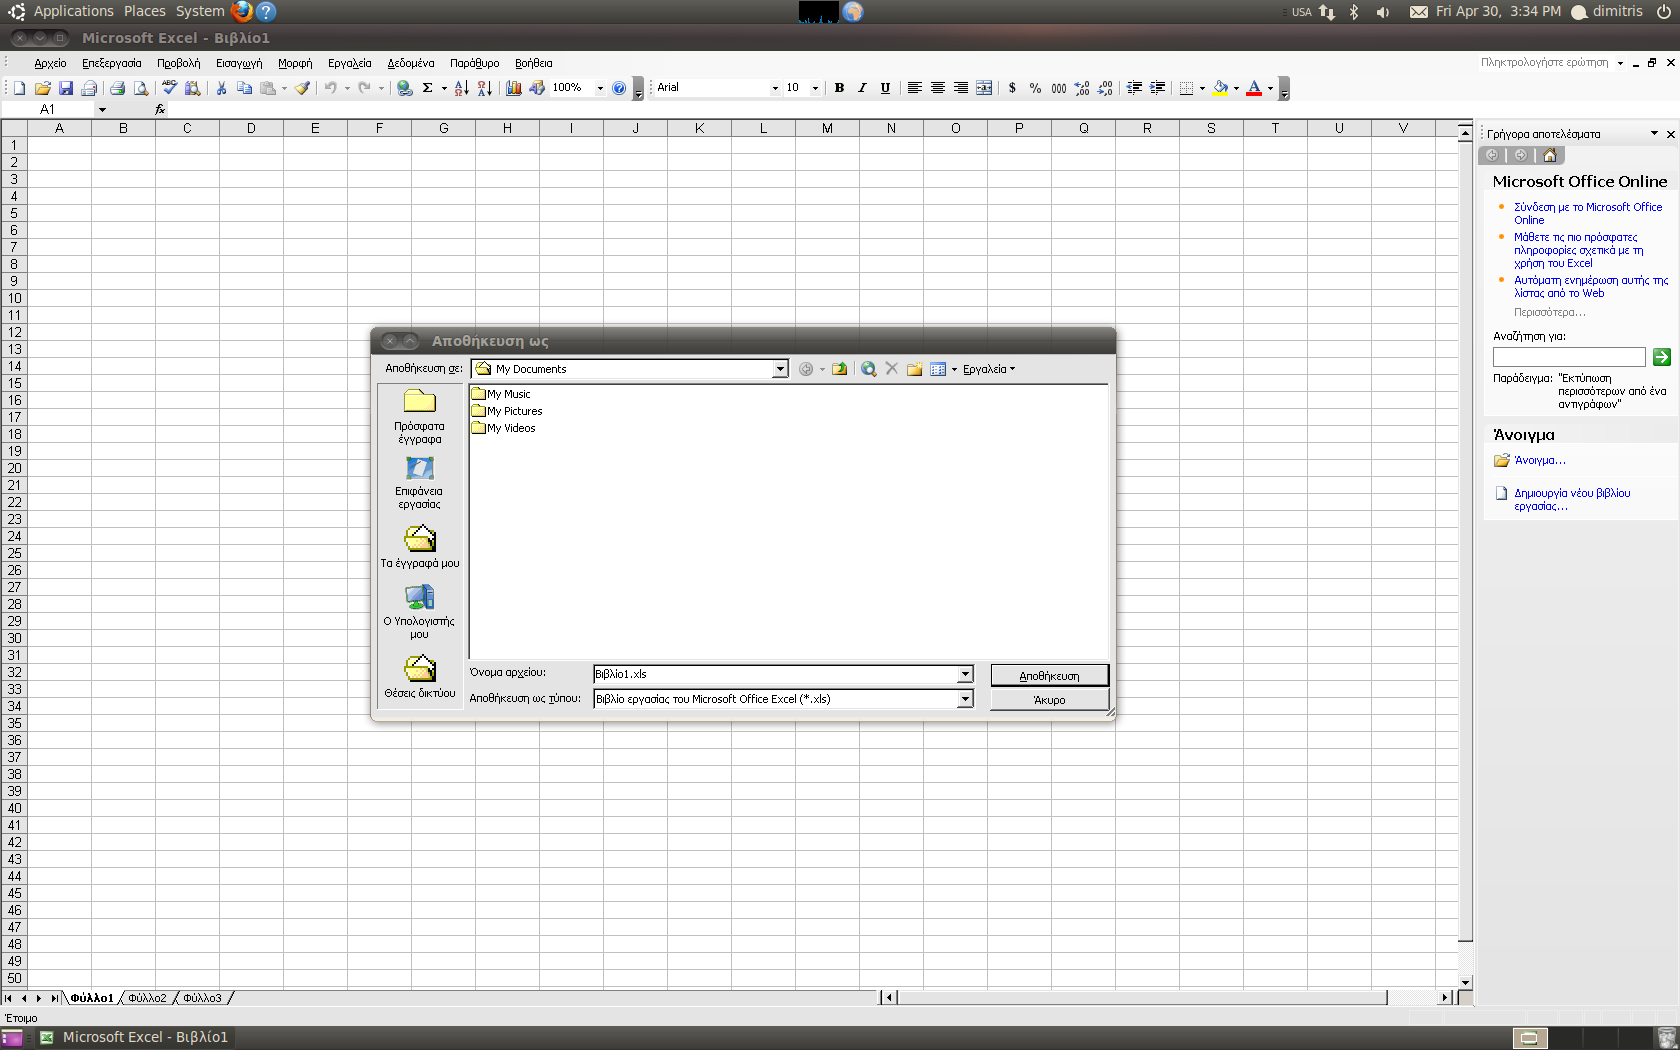Run the ABC spelling check icon
The image size is (1680, 1050).
point(169,88)
